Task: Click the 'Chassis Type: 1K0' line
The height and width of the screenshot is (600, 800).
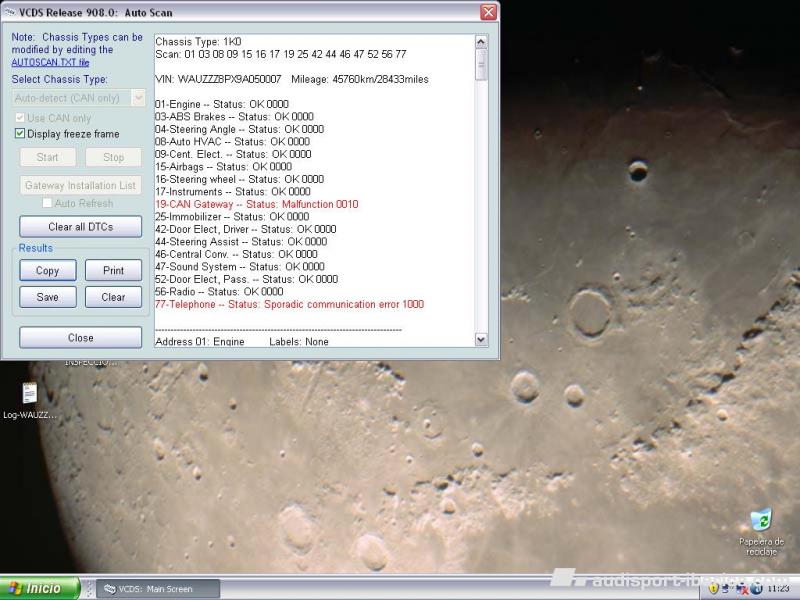Action: coord(198,42)
